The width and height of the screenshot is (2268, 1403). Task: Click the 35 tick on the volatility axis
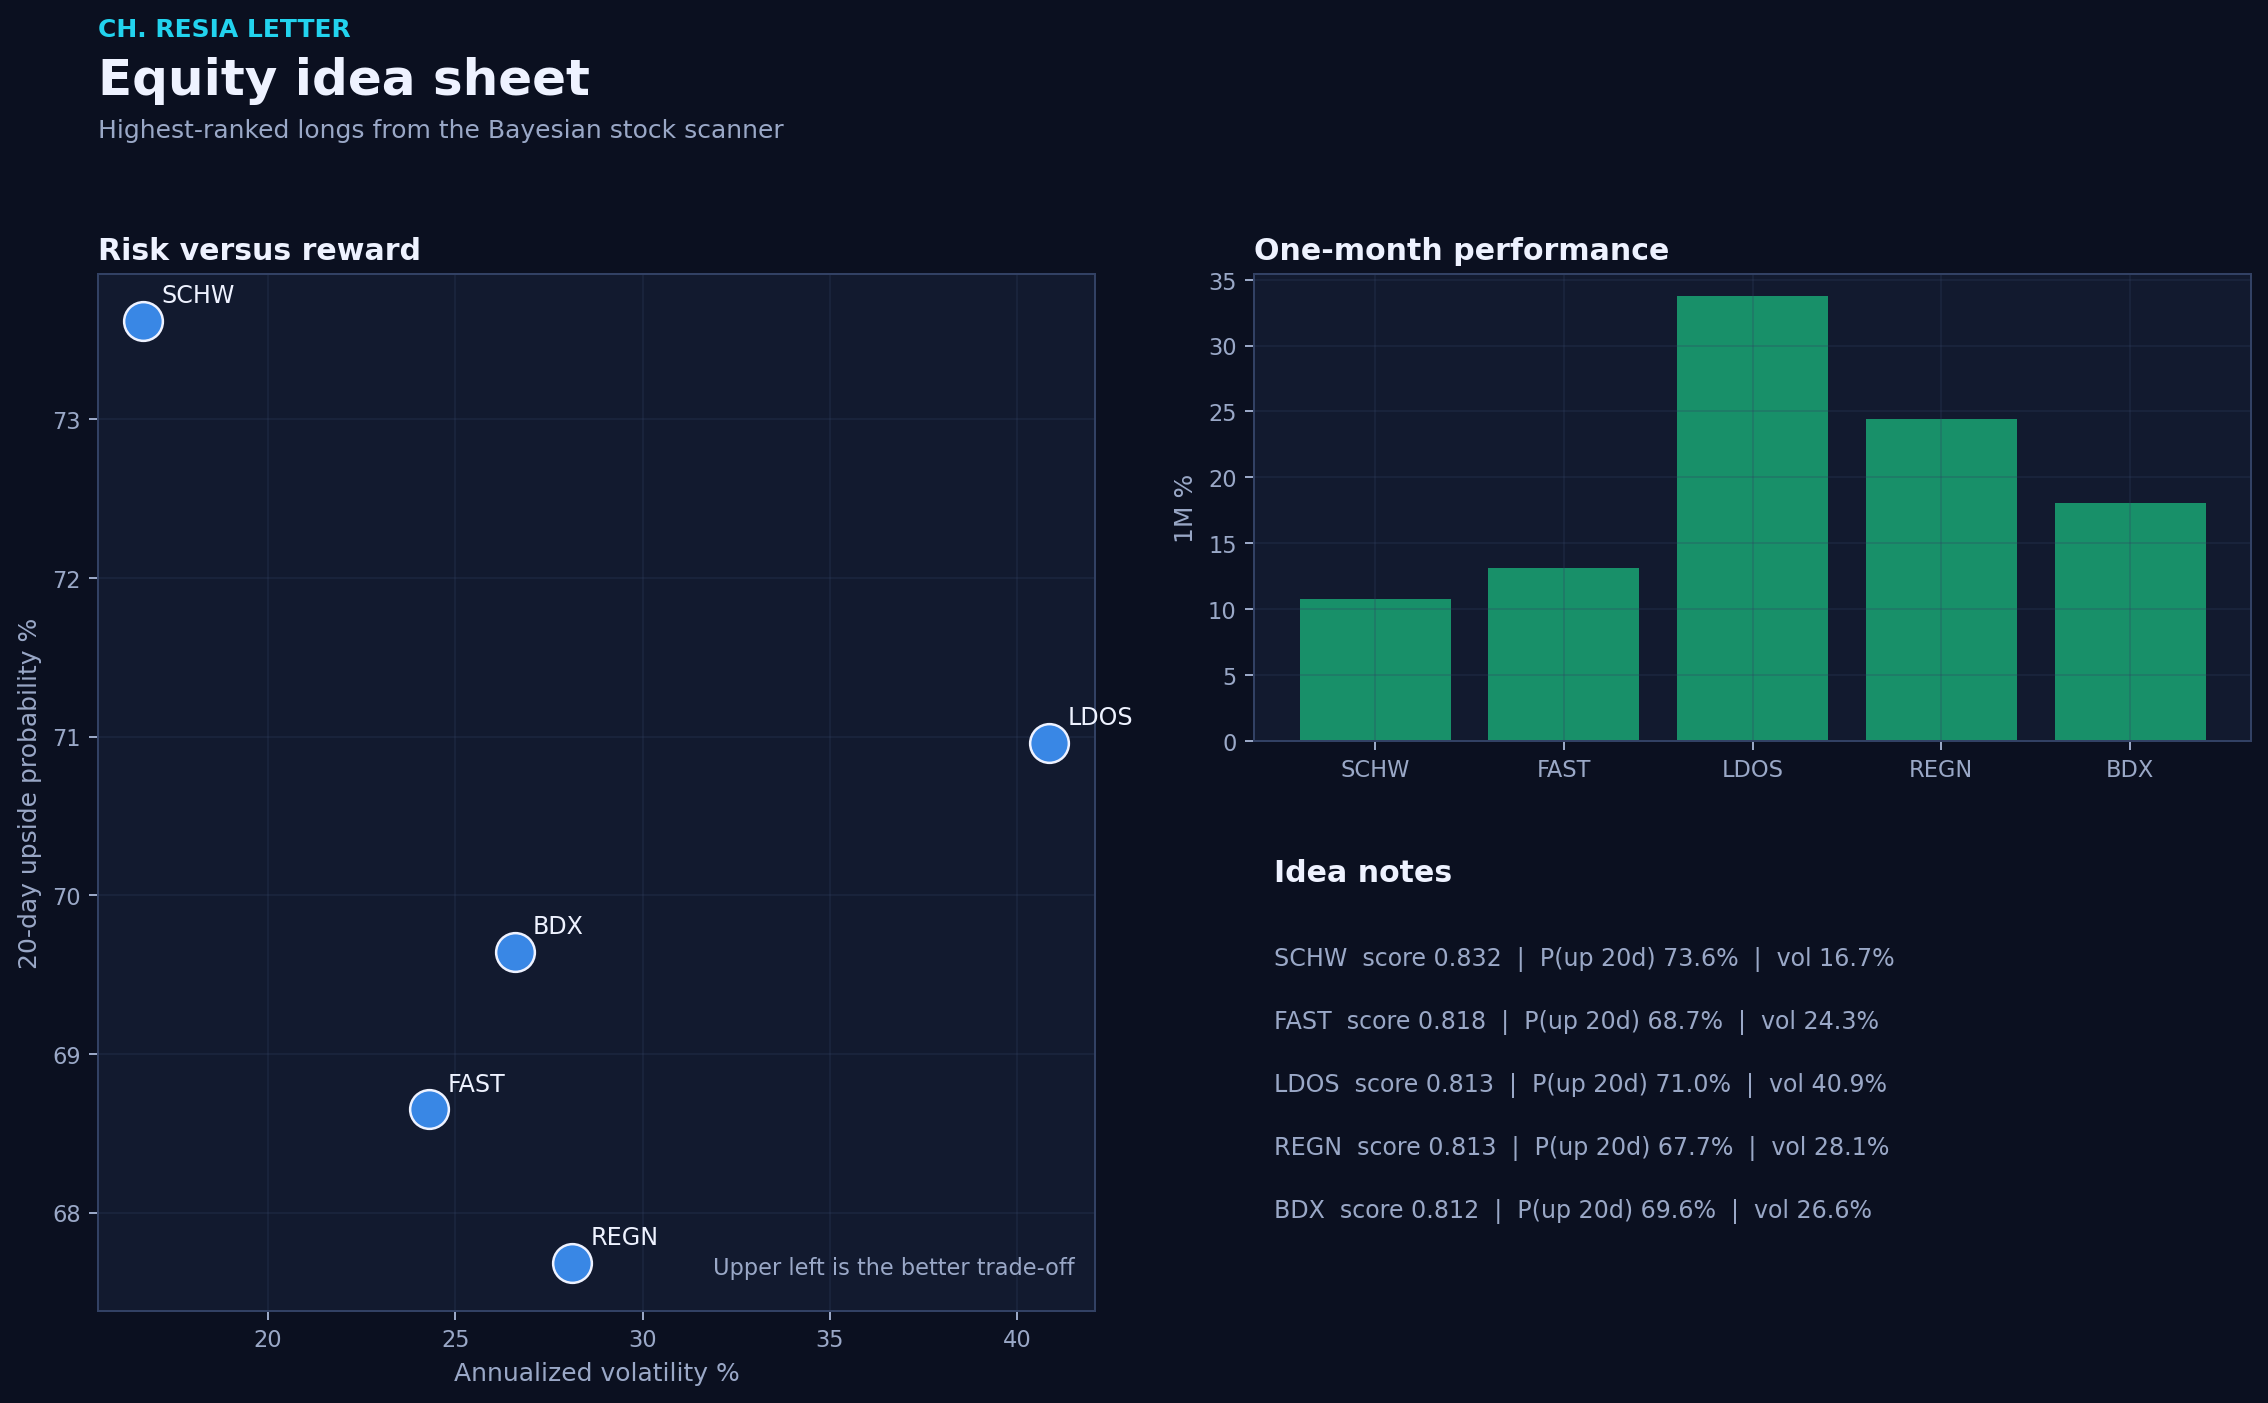[830, 1340]
